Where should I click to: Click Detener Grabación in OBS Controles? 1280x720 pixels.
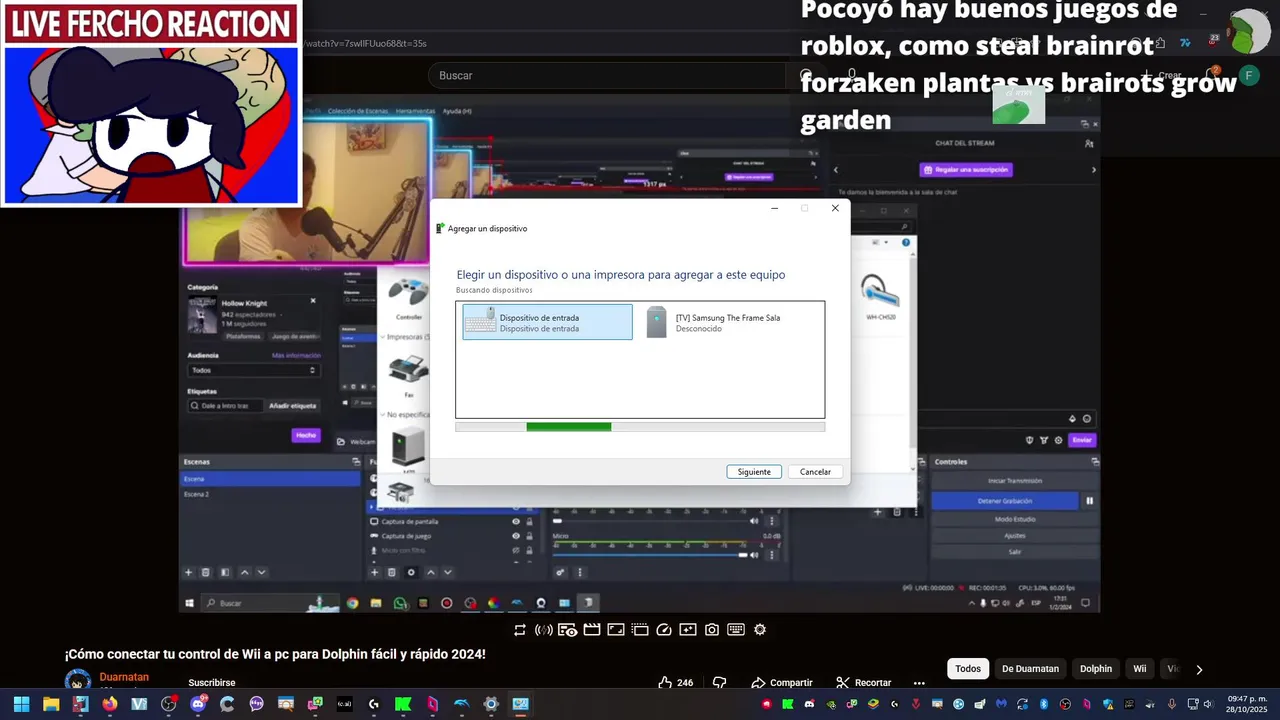[1005, 501]
